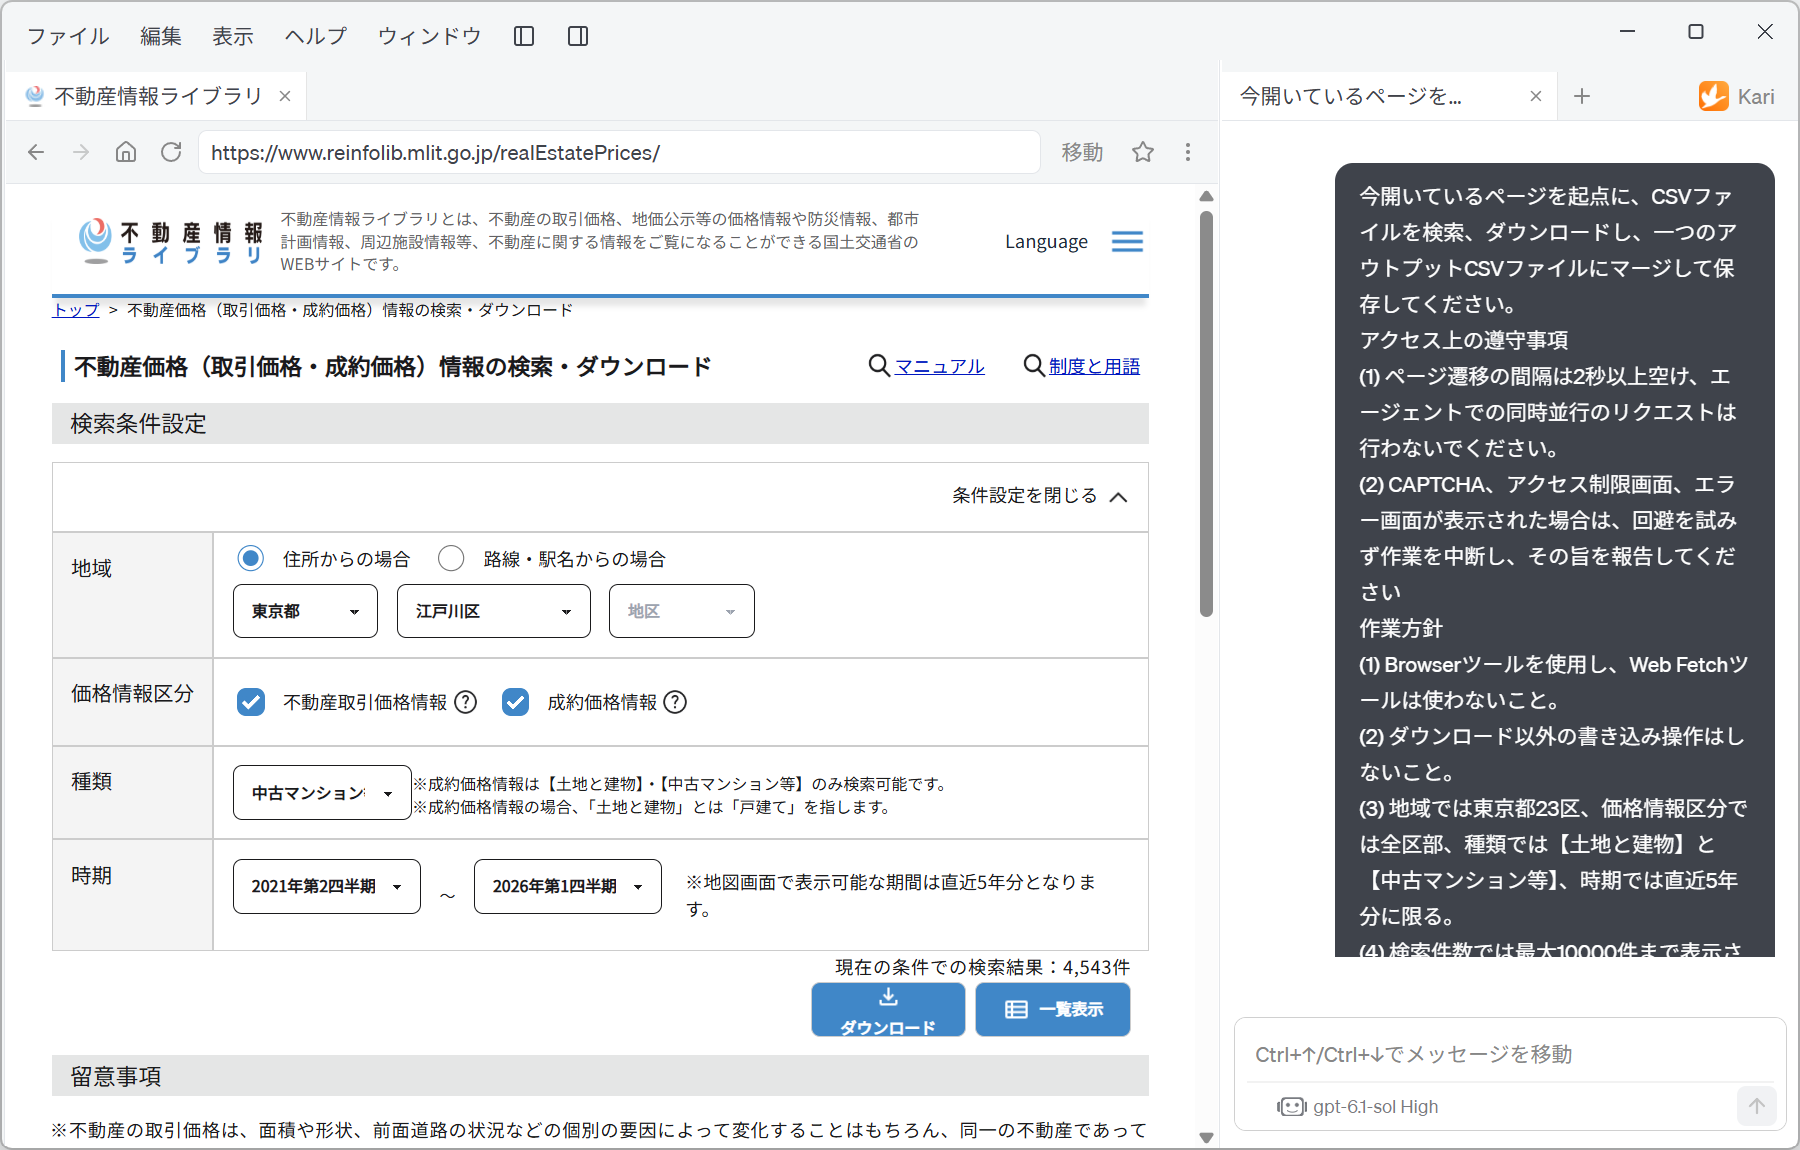Screen dimensions: 1800x1150
Task: Open the マニュアル link
Action: pyautogui.click(x=940, y=366)
